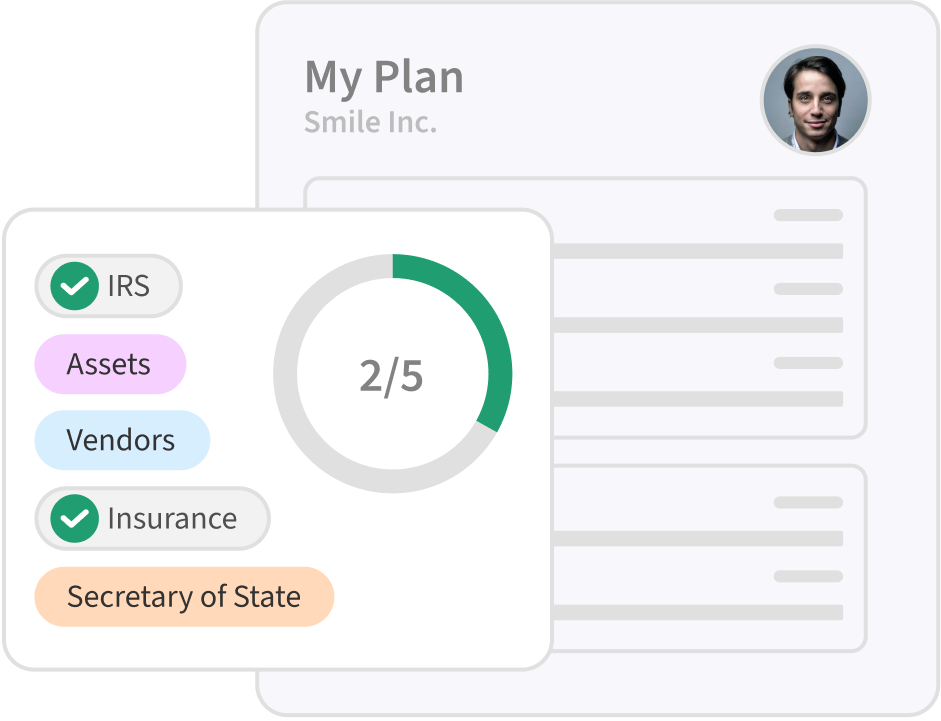
Task: Select the purple Assets tag
Action: point(110,364)
